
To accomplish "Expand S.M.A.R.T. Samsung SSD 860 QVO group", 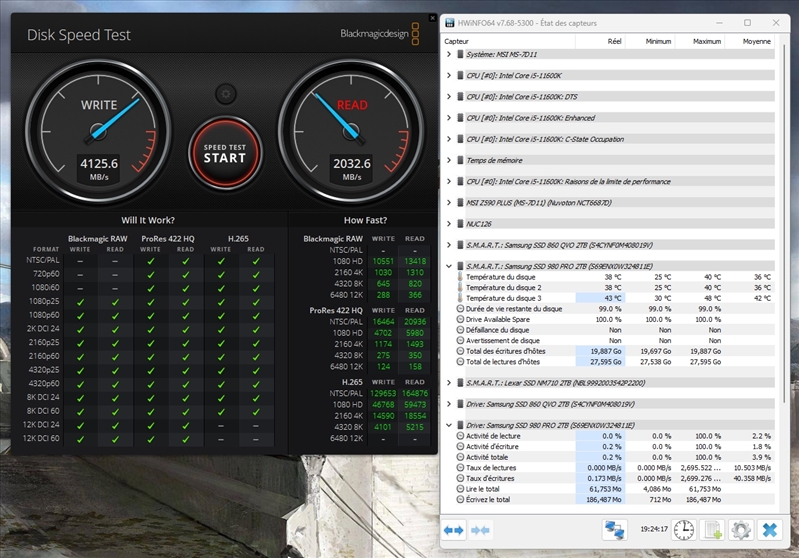I will (x=448, y=245).
